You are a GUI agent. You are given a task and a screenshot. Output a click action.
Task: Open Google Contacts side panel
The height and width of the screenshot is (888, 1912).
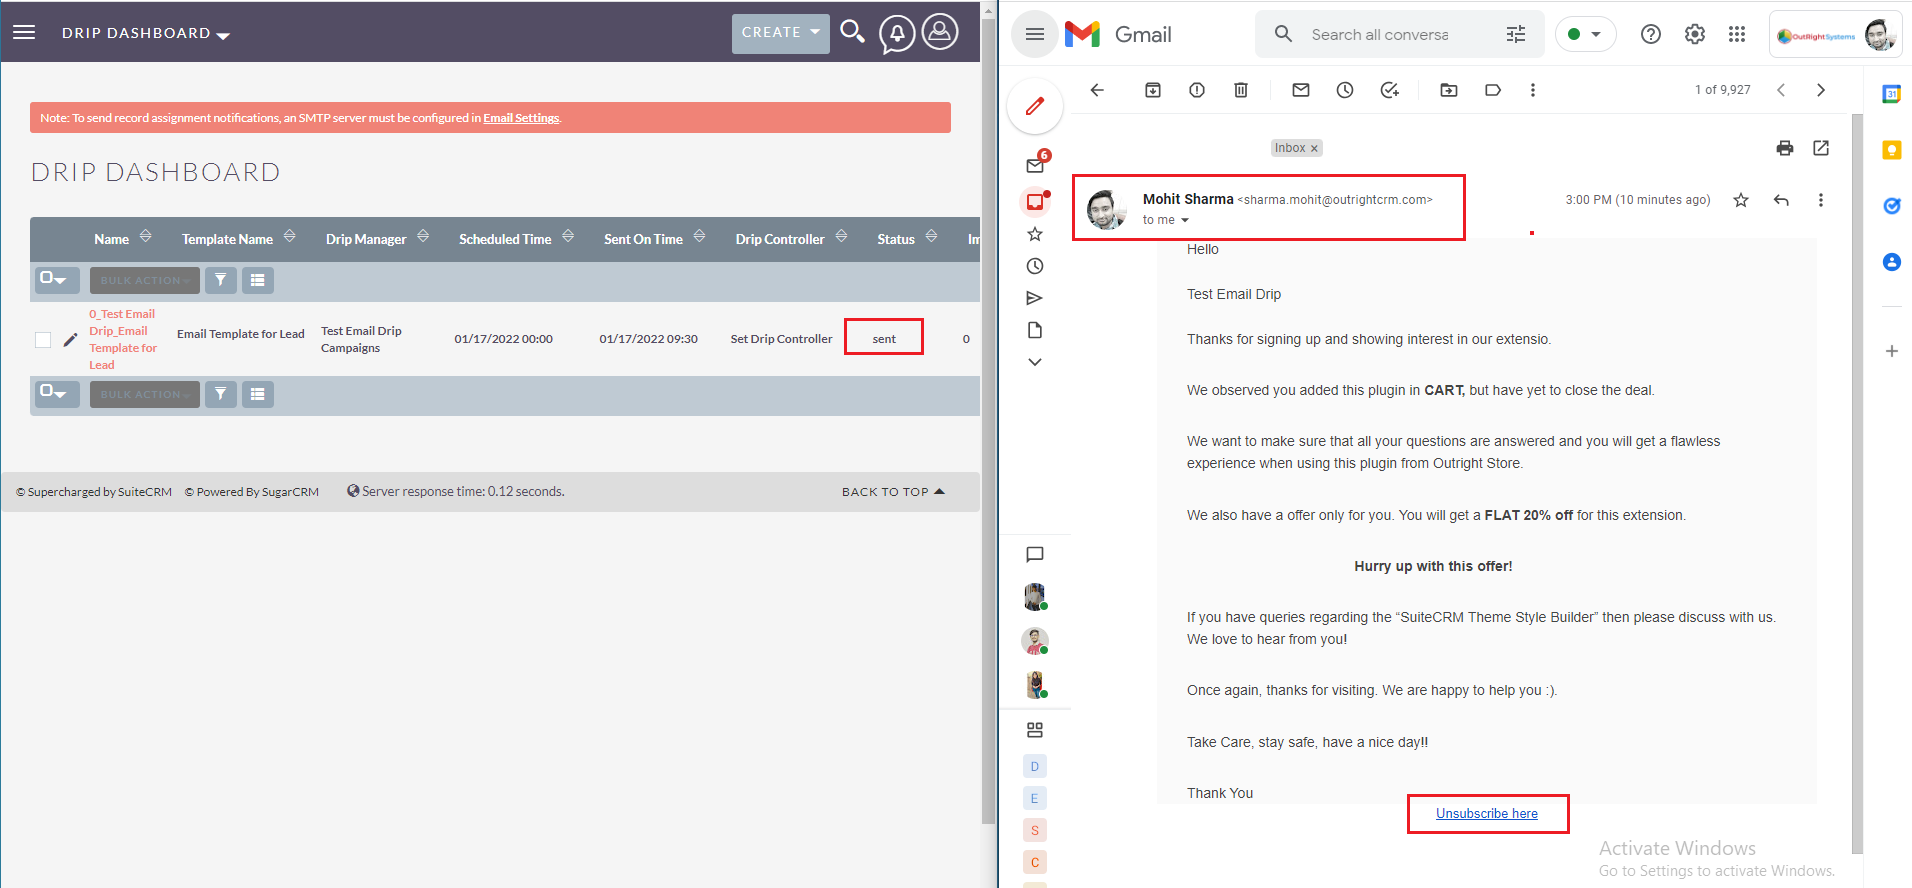click(x=1891, y=262)
